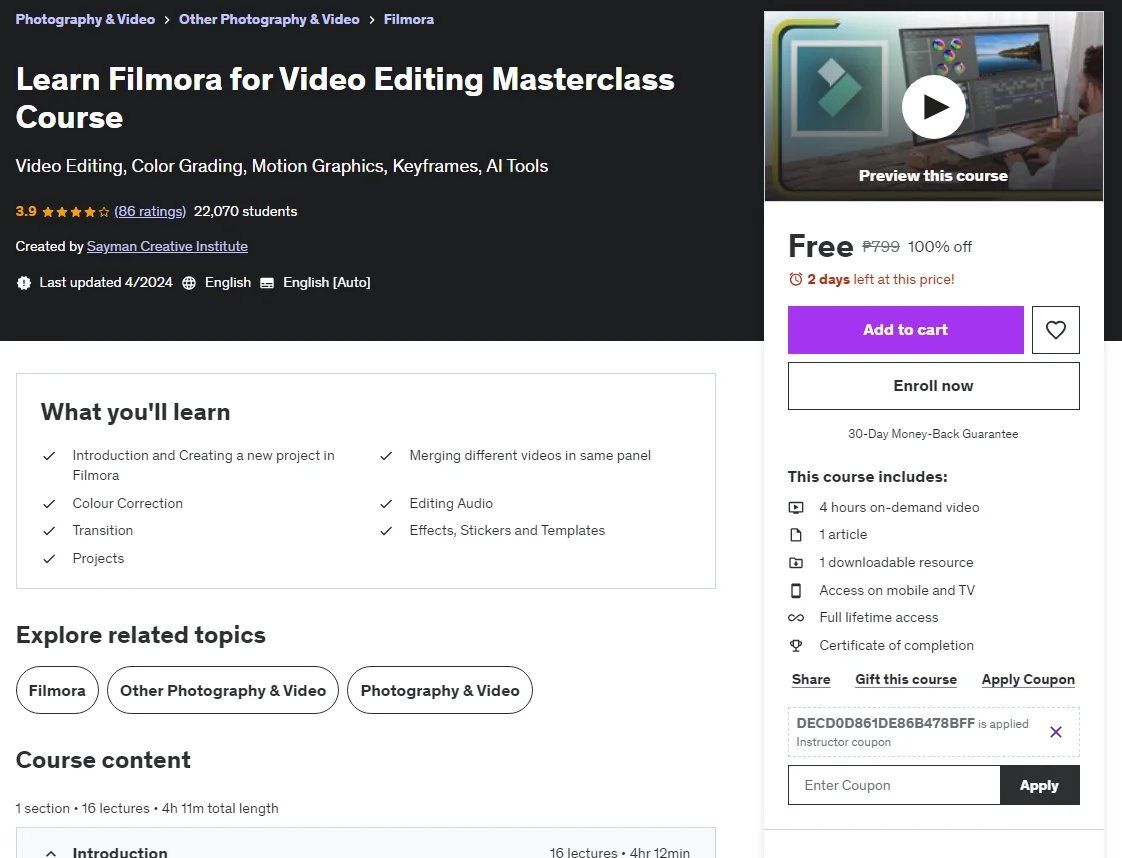Click the closed captions icon
Screen dimensions: 1122x858
click(267, 283)
